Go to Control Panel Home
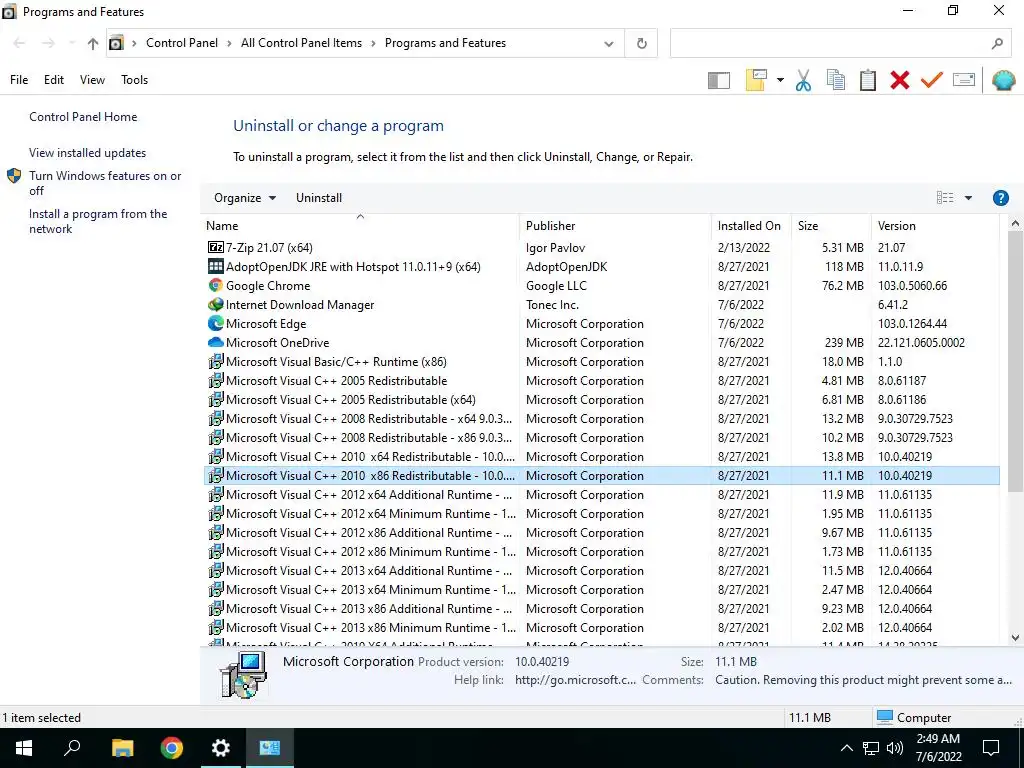The image size is (1024, 768). [83, 117]
